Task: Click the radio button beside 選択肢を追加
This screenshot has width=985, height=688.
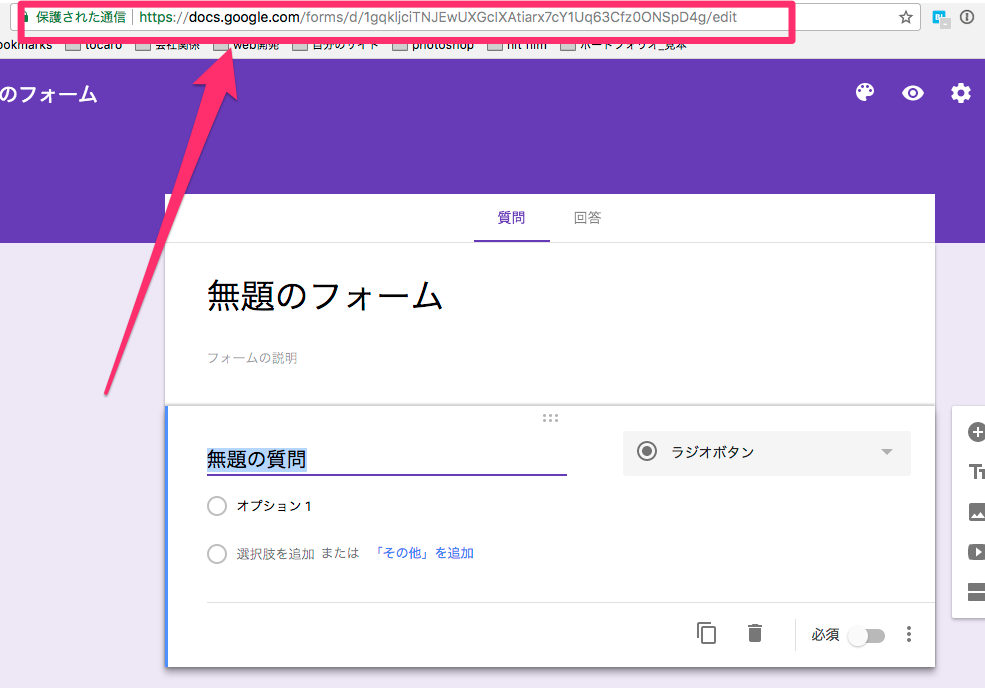Action: [217, 553]
